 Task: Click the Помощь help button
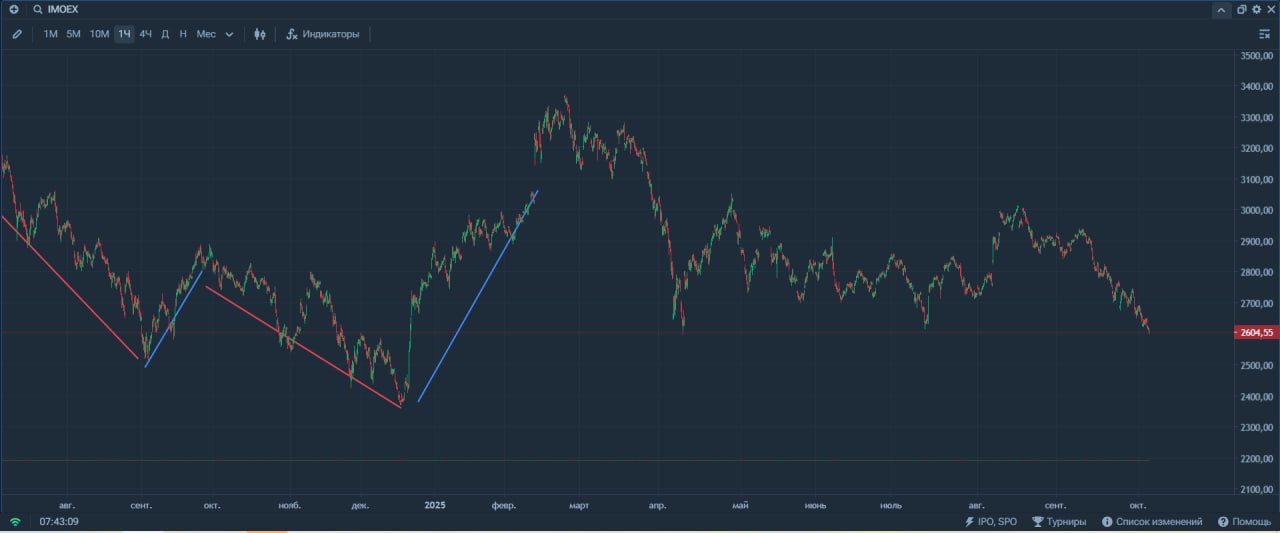(x=1245, y=522)
